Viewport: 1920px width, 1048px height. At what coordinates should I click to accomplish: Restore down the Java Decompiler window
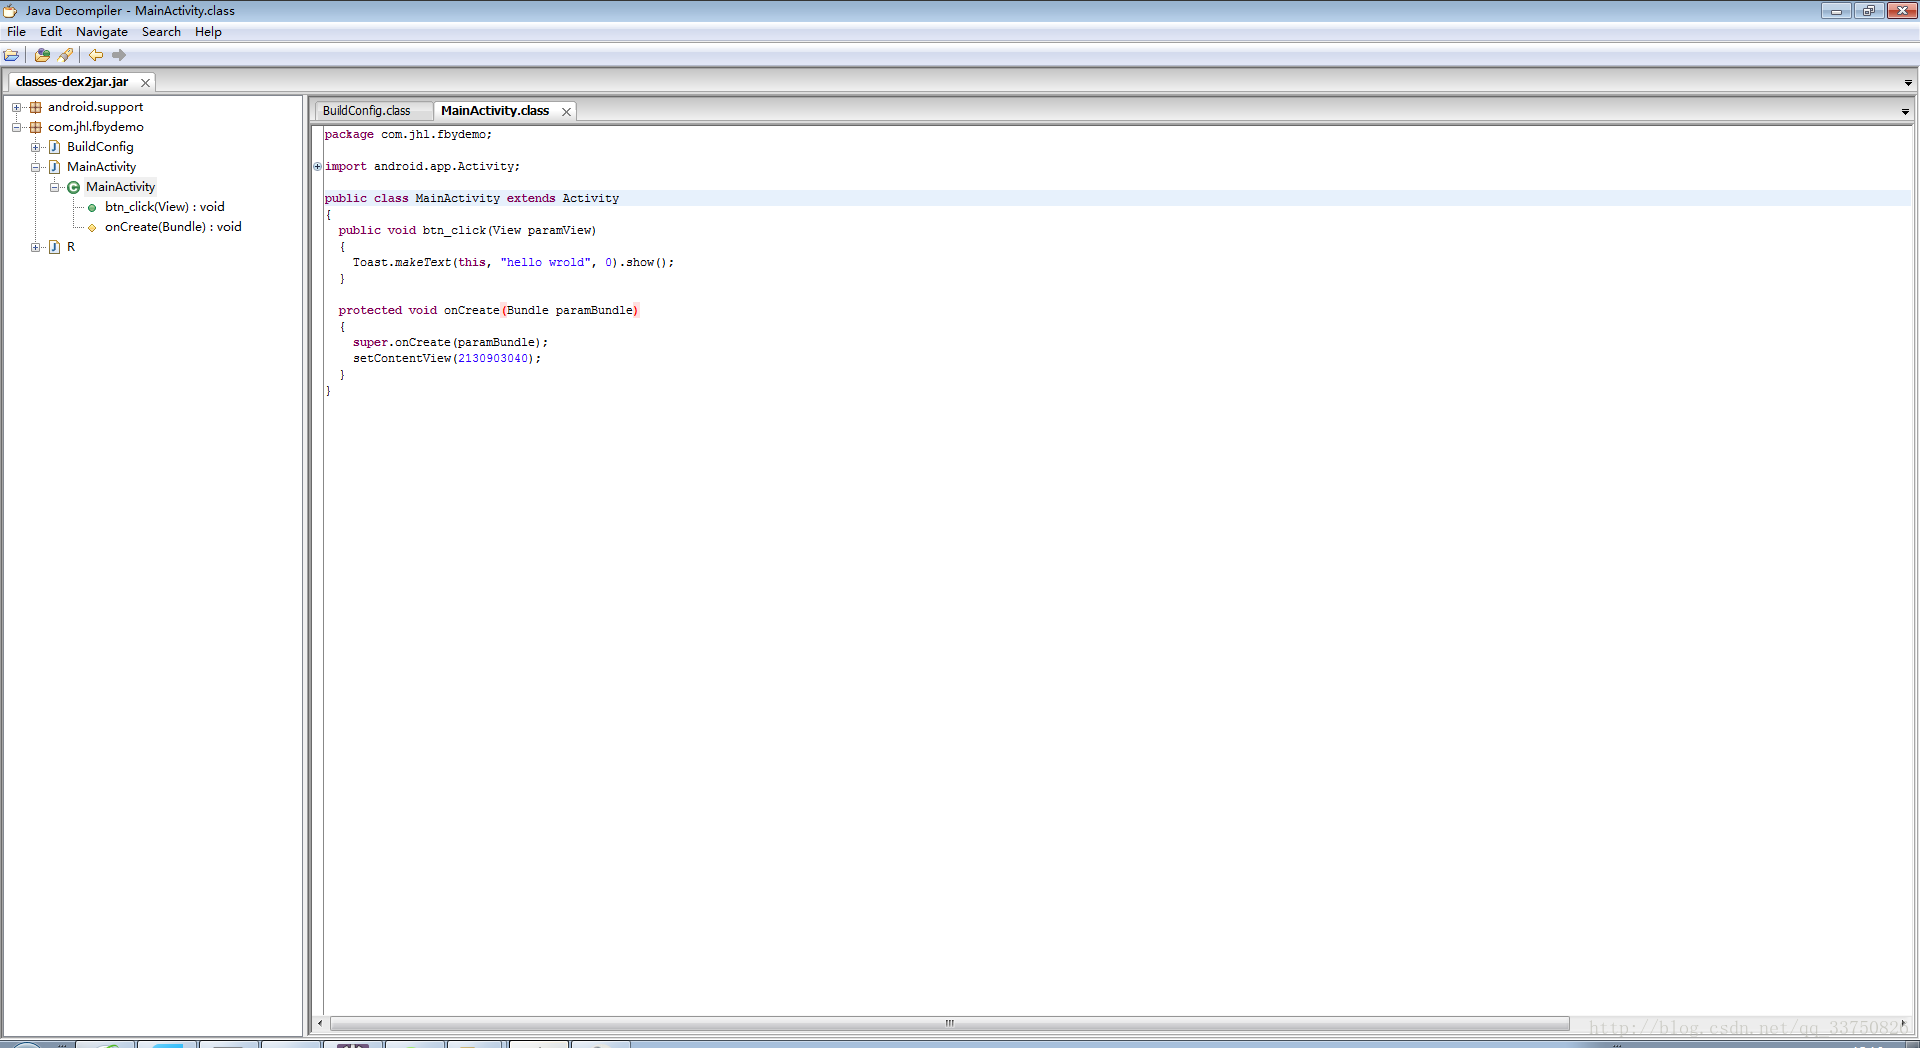pyautogui.click(x=1868, y=11)
